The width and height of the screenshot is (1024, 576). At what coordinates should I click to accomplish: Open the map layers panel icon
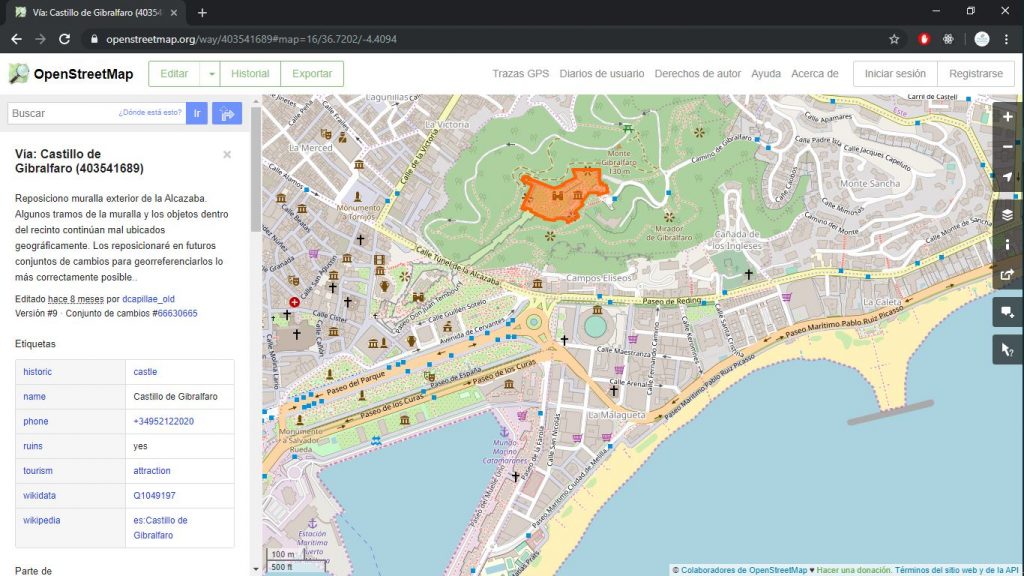pos(1007,213)
